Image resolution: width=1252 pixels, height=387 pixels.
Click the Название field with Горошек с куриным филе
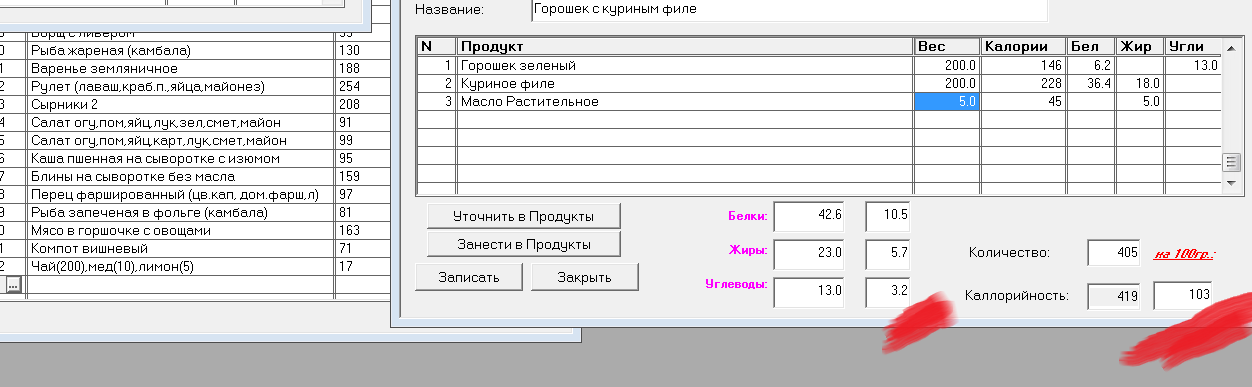[789, 9]
